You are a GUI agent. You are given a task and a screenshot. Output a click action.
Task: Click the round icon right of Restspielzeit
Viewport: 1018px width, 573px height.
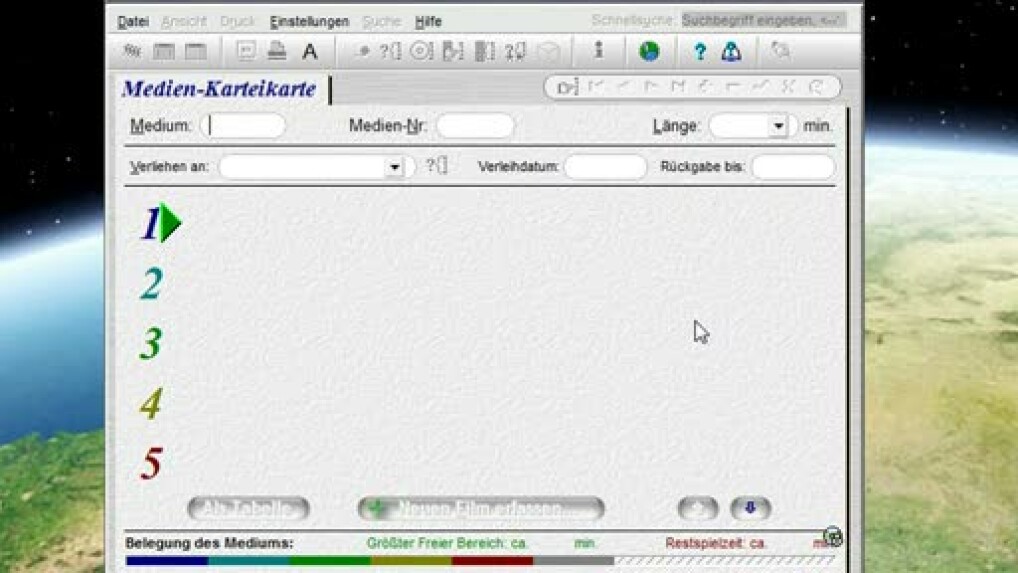pos(832,537)
